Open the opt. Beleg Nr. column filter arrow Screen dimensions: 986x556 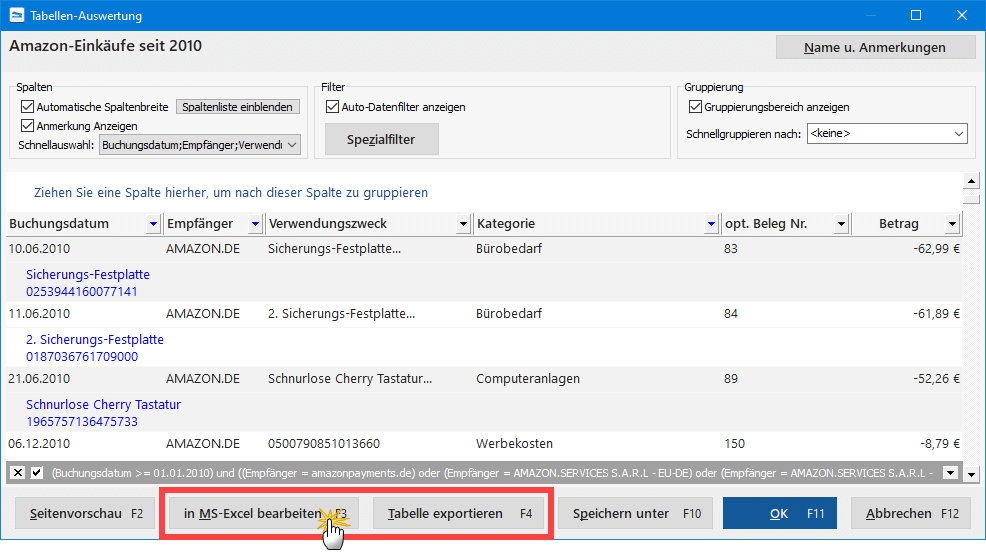[841, 223]
